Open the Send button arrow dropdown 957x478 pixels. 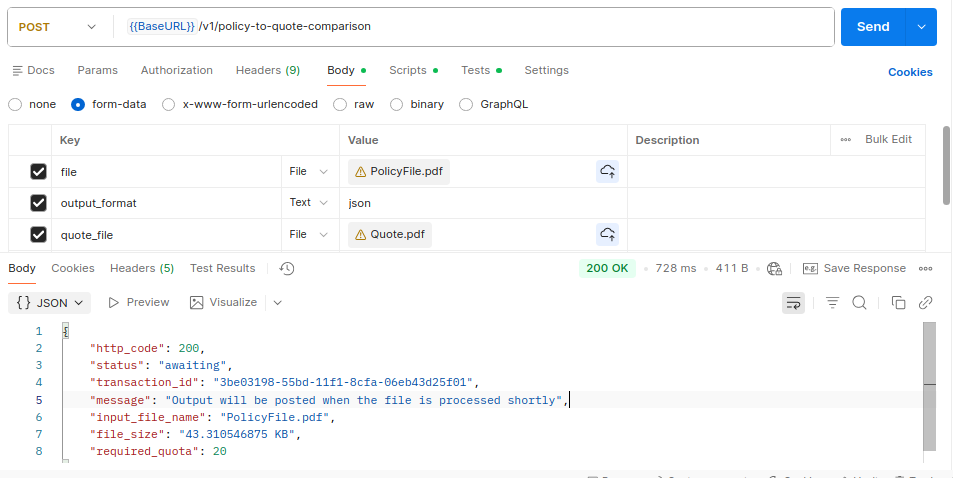coord(922,27)
